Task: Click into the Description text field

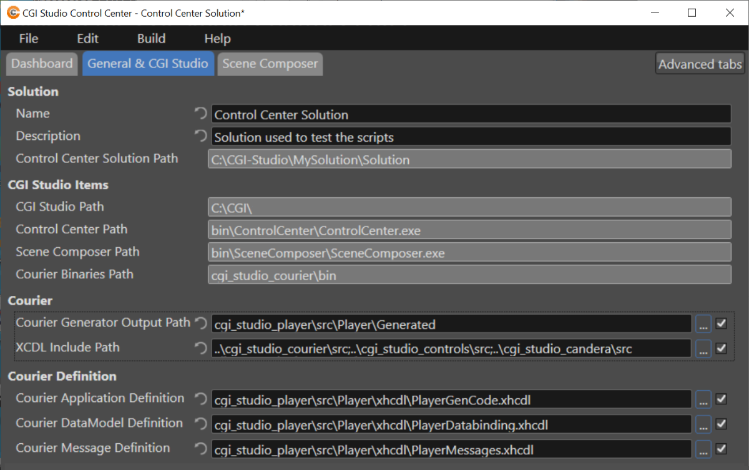Action: coord(471,137)
